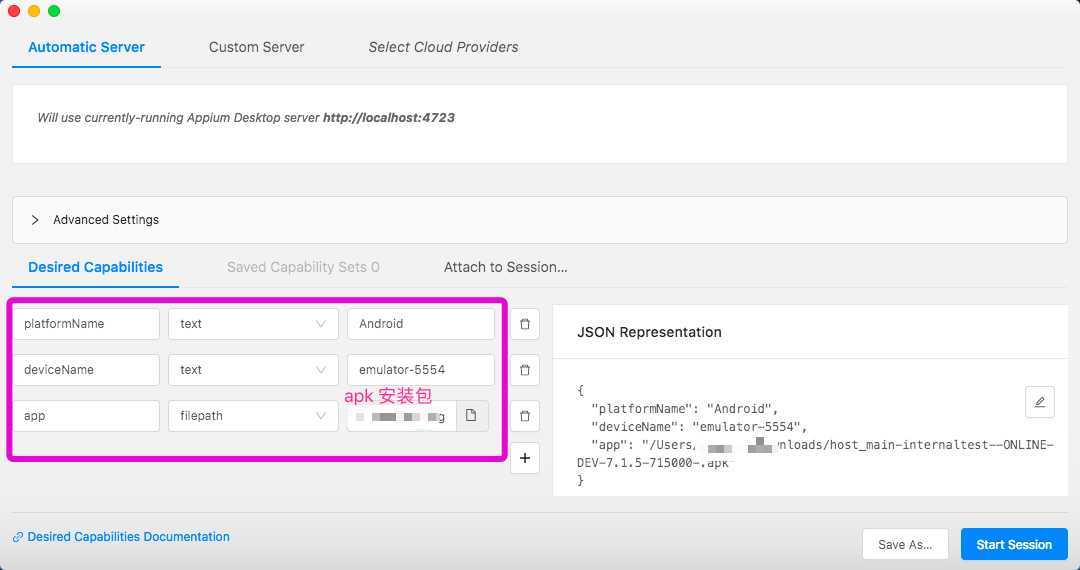This screenshot has height=570, width=1080.
Task: Switch to Attach to Session tab
Action: [506, 267]
